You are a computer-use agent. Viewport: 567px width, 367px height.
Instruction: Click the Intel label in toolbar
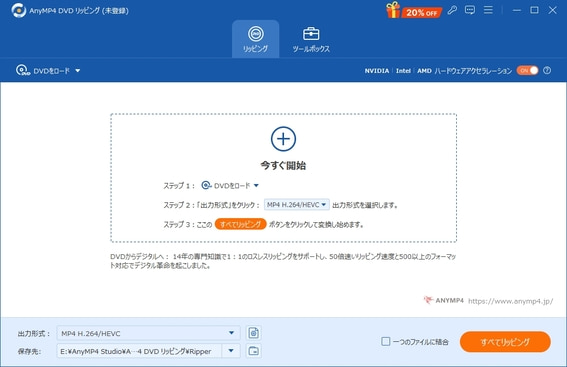[403, 71]
